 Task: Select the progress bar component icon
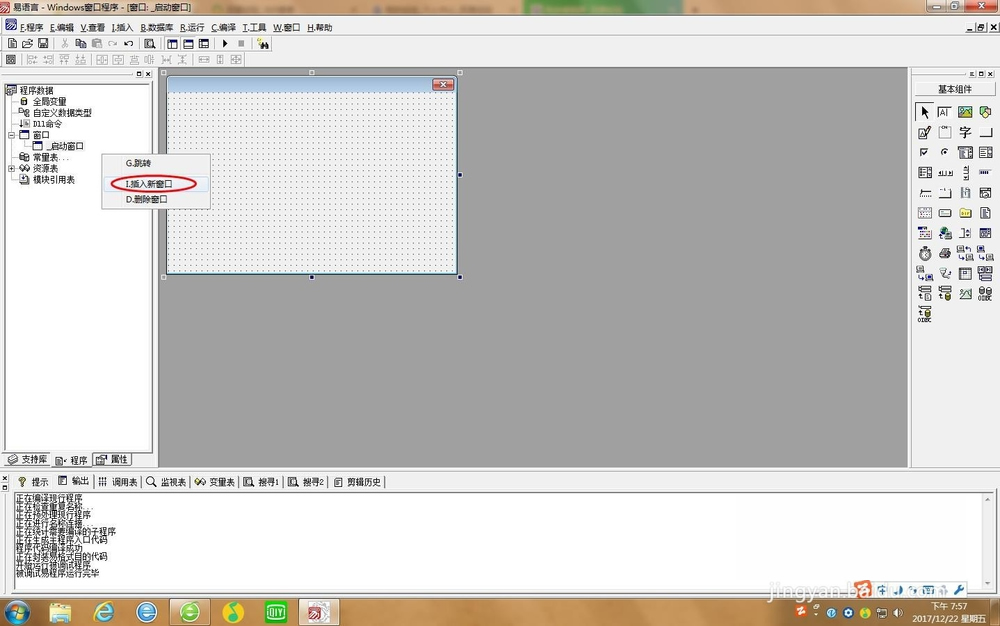pos(985,172)
